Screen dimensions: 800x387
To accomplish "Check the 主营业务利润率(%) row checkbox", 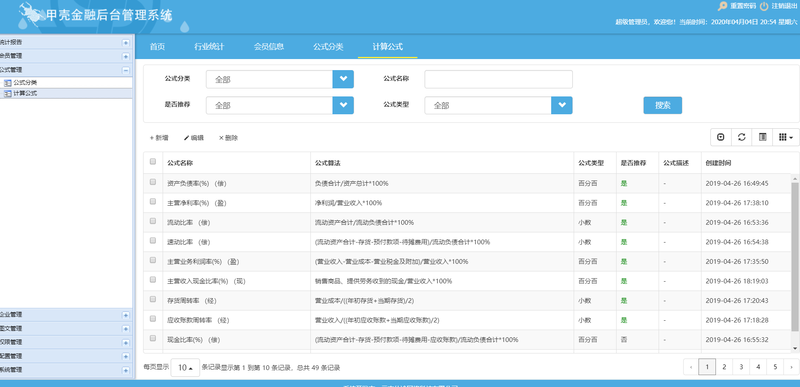I will click(x=153, y=260).
